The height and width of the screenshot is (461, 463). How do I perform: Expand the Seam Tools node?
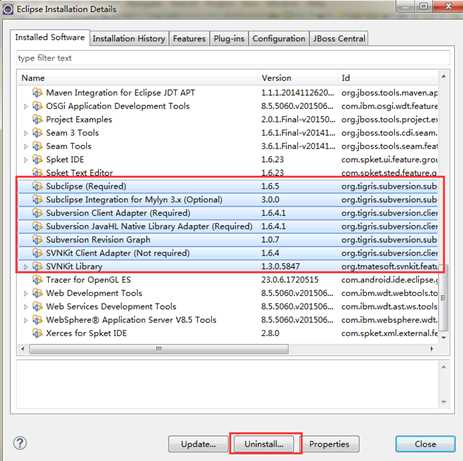pyautogui.click(x=26, y=146)
